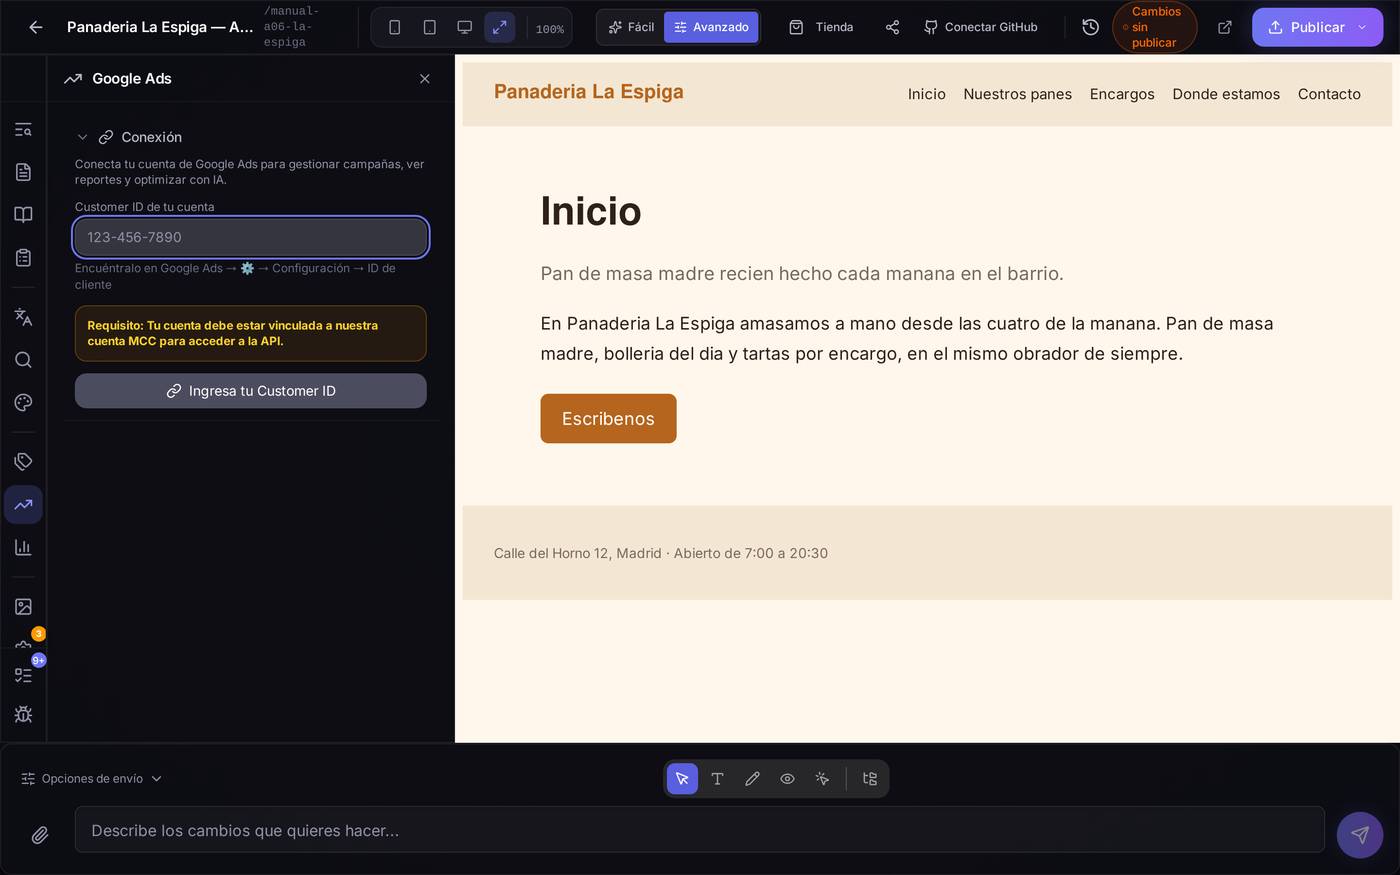This screenshot has width=1400, height=875.
Task: Click Inicio in site navigation
Action: click(927, 94)
